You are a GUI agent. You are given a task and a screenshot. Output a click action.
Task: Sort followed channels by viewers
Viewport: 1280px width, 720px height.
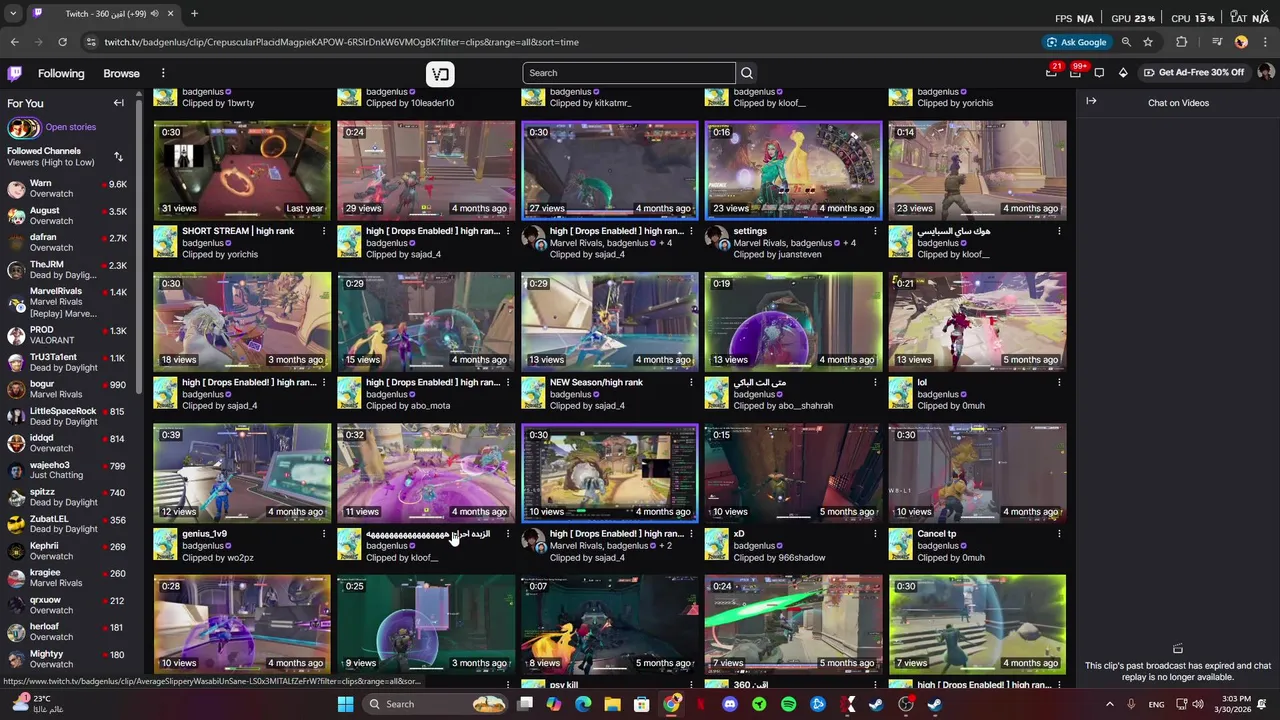[x=119, y=157]
